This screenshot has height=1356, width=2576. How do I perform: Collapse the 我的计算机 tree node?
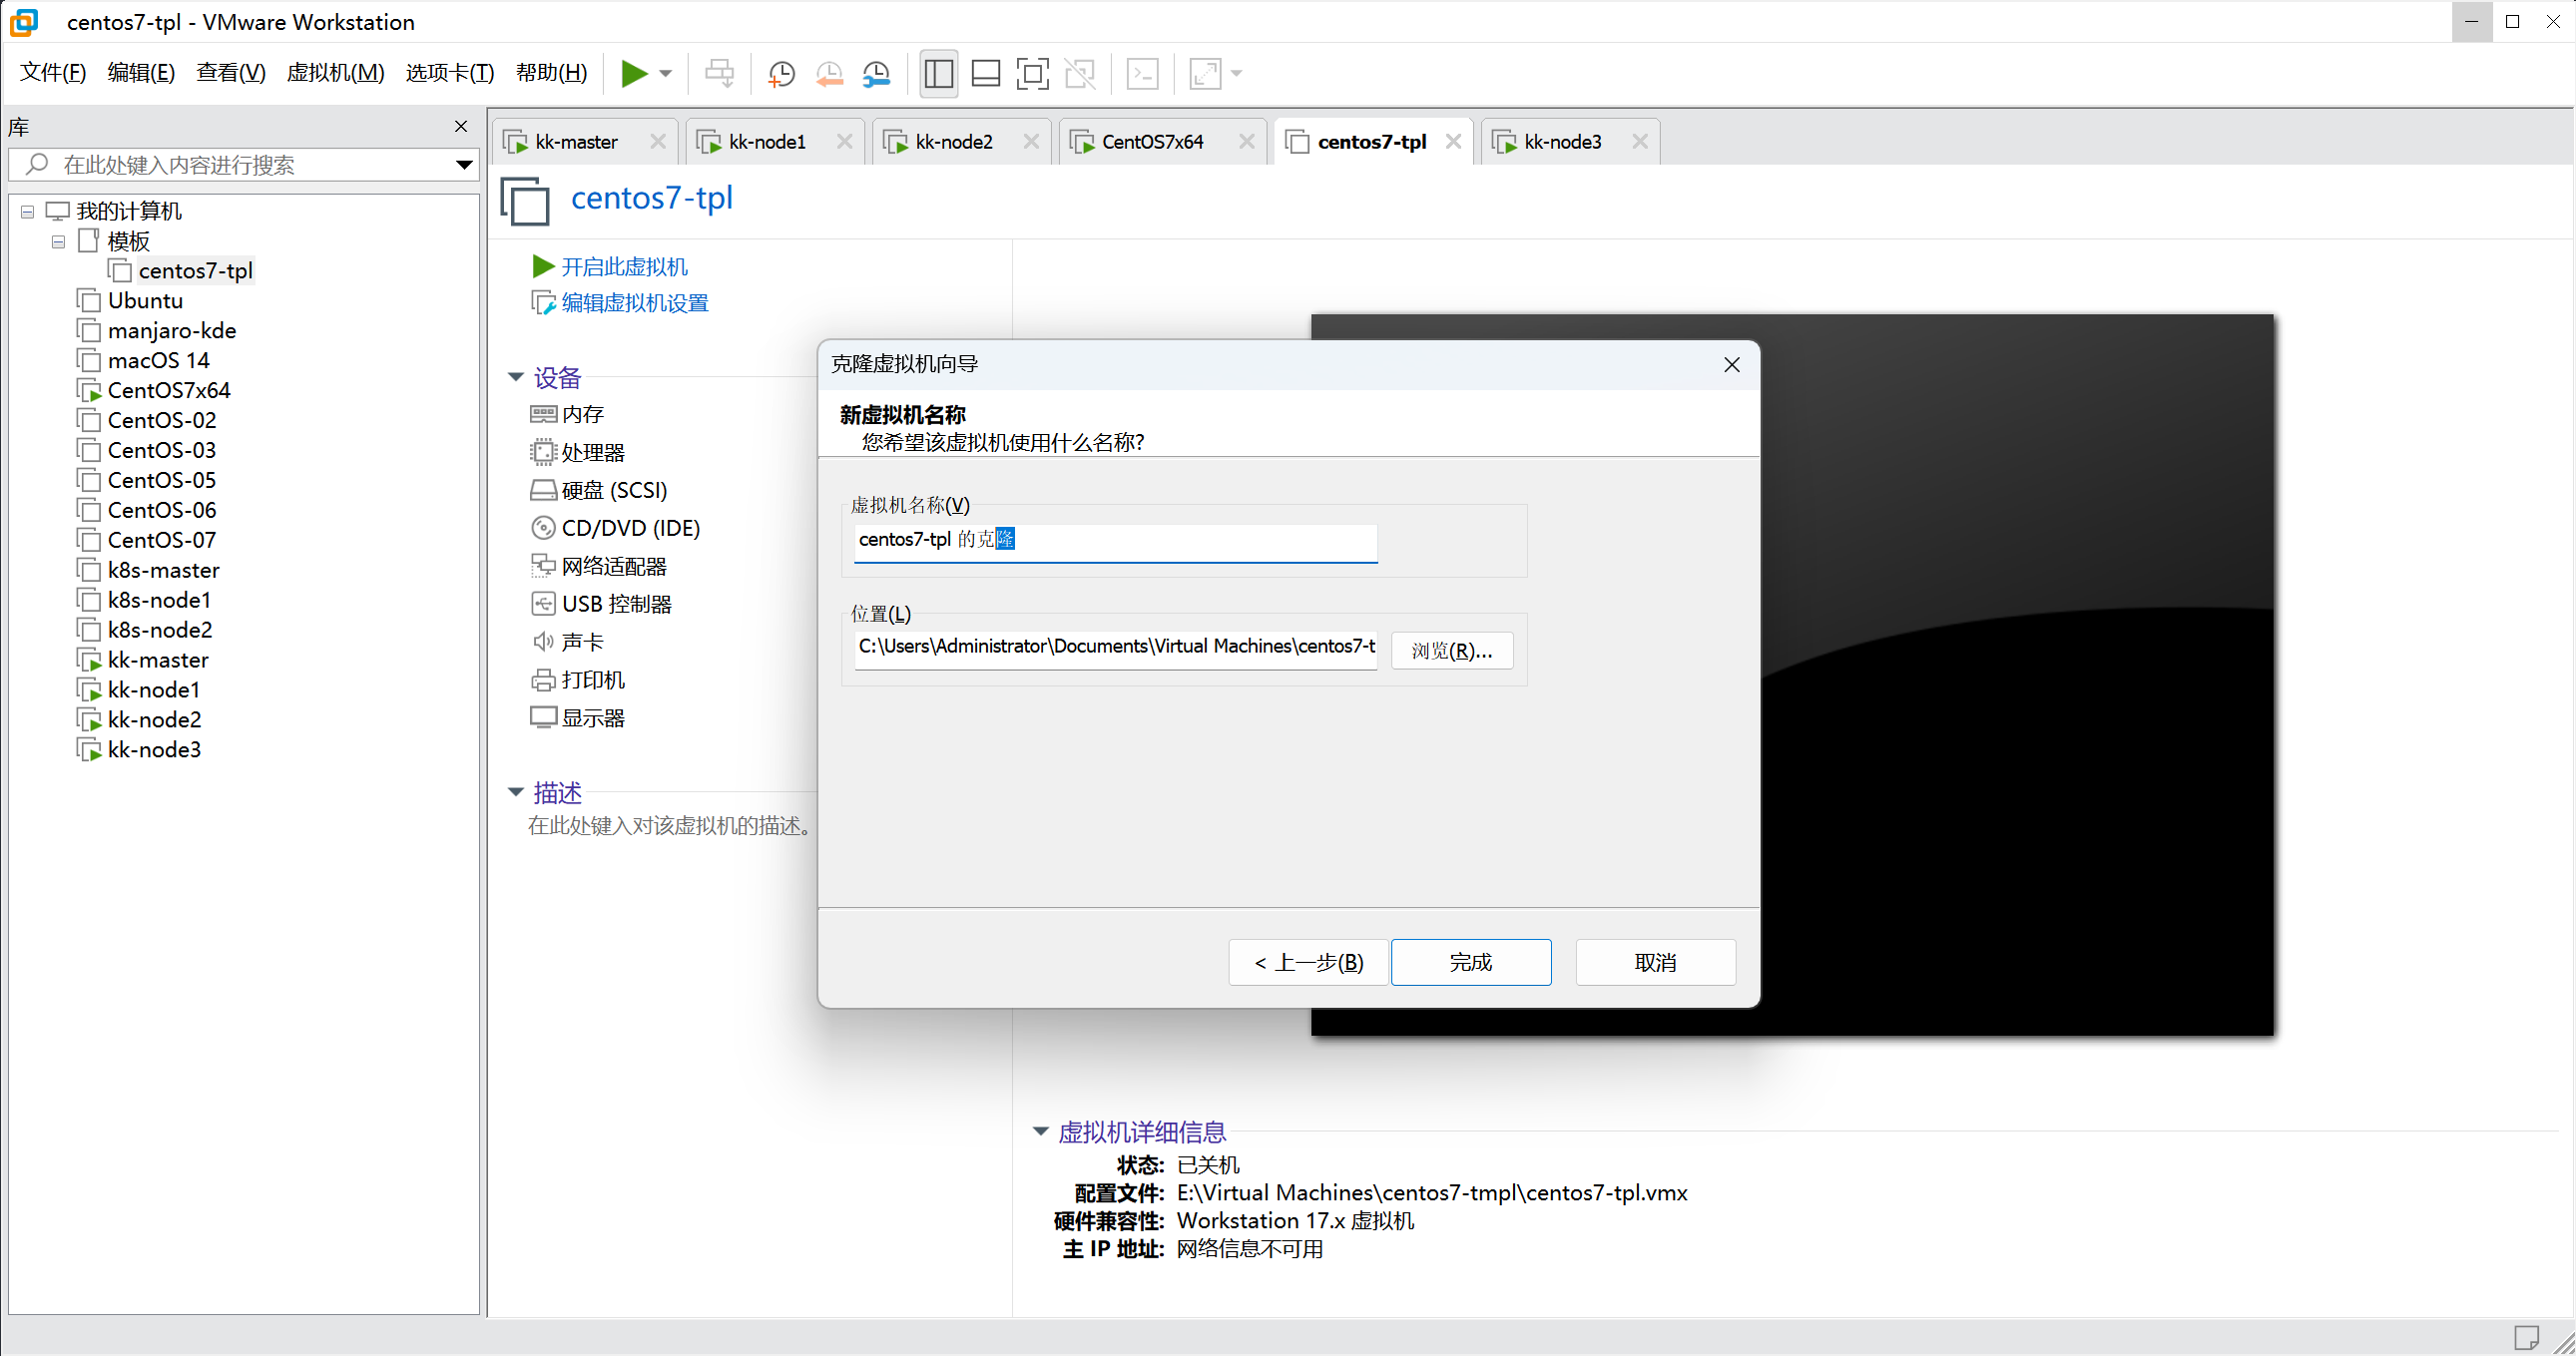click(x=28, y=212)
